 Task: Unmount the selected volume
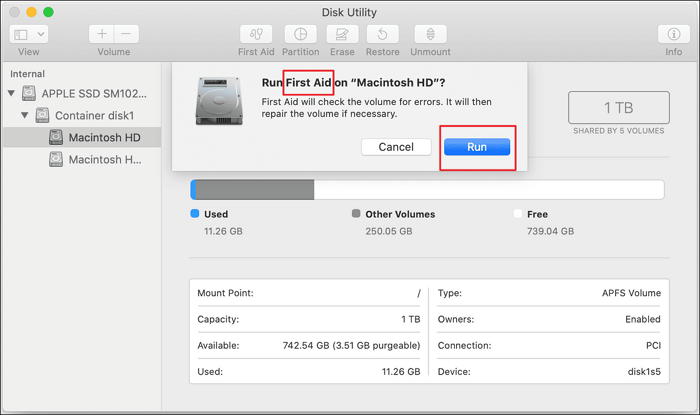(x=430, y=34)
